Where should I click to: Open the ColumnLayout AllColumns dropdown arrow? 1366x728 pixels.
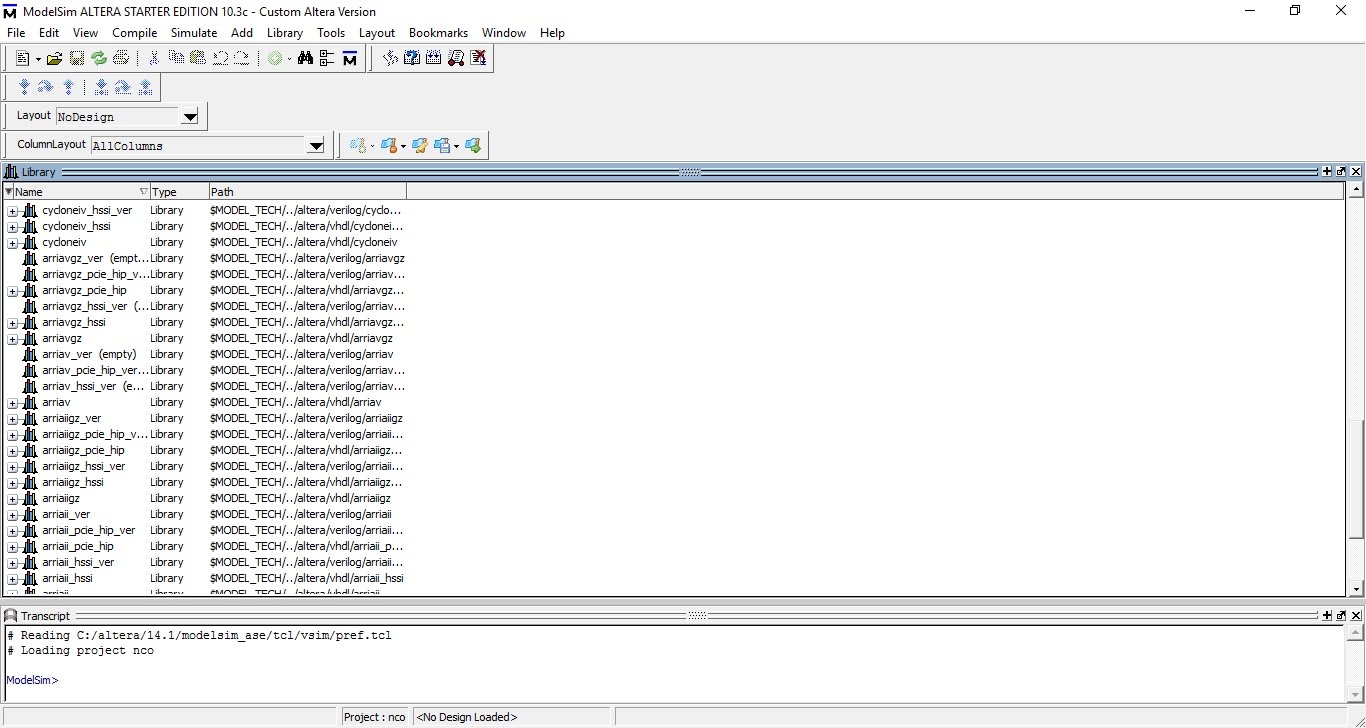(x=316, y=146)
